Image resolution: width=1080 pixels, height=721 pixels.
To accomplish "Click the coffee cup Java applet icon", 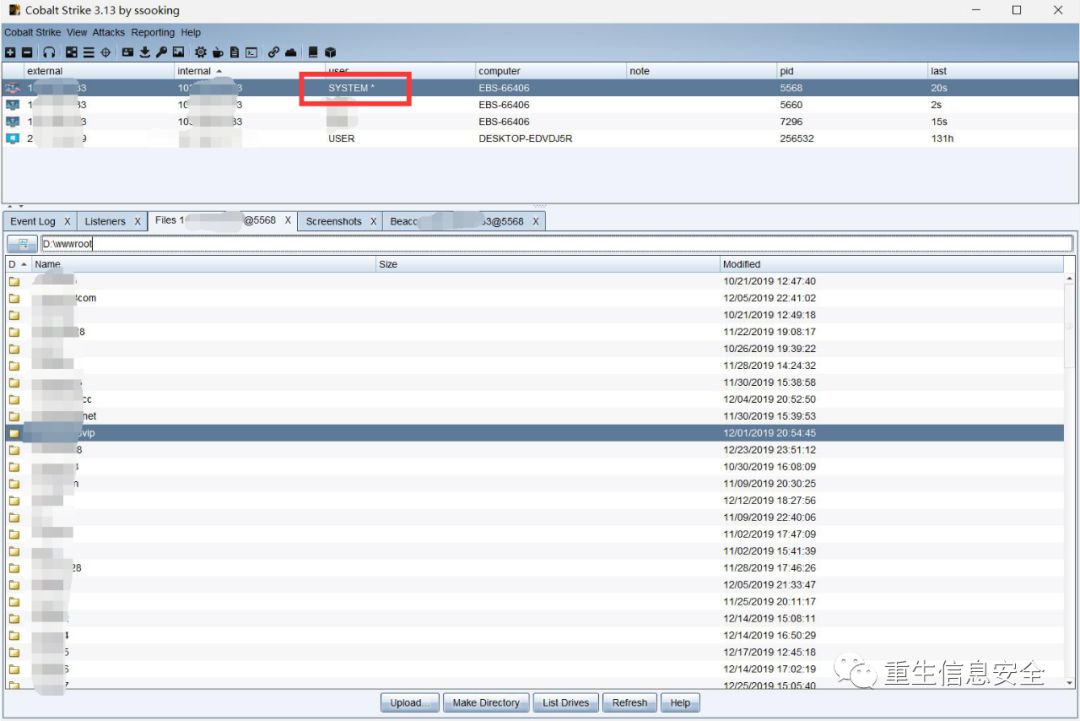I will click(x=218, y=52).
